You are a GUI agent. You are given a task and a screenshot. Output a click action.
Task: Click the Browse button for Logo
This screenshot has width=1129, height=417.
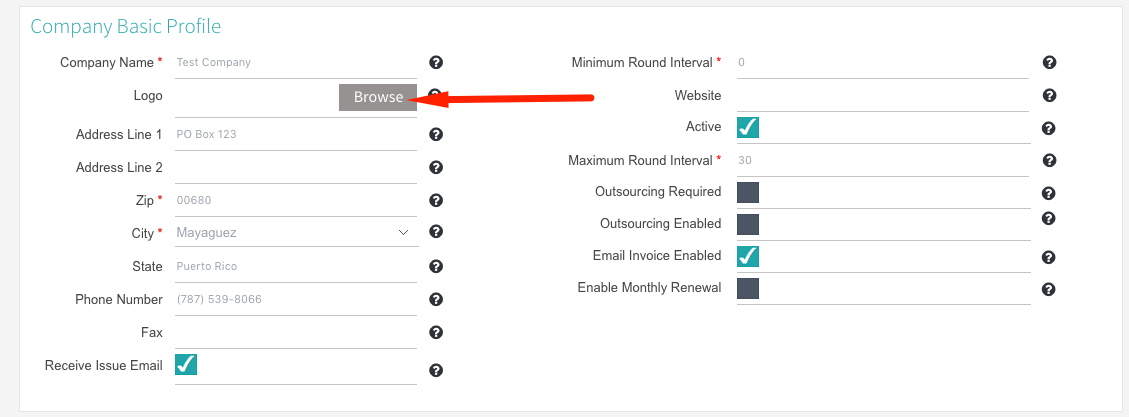click(378, 97)
